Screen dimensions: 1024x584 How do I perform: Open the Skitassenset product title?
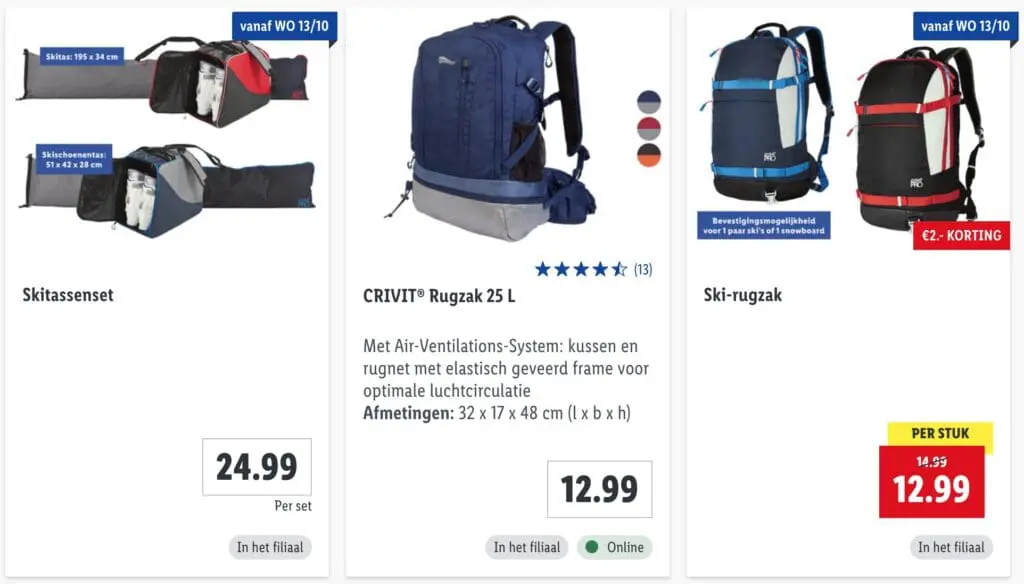pyautogui.click(x=68, y=295)
